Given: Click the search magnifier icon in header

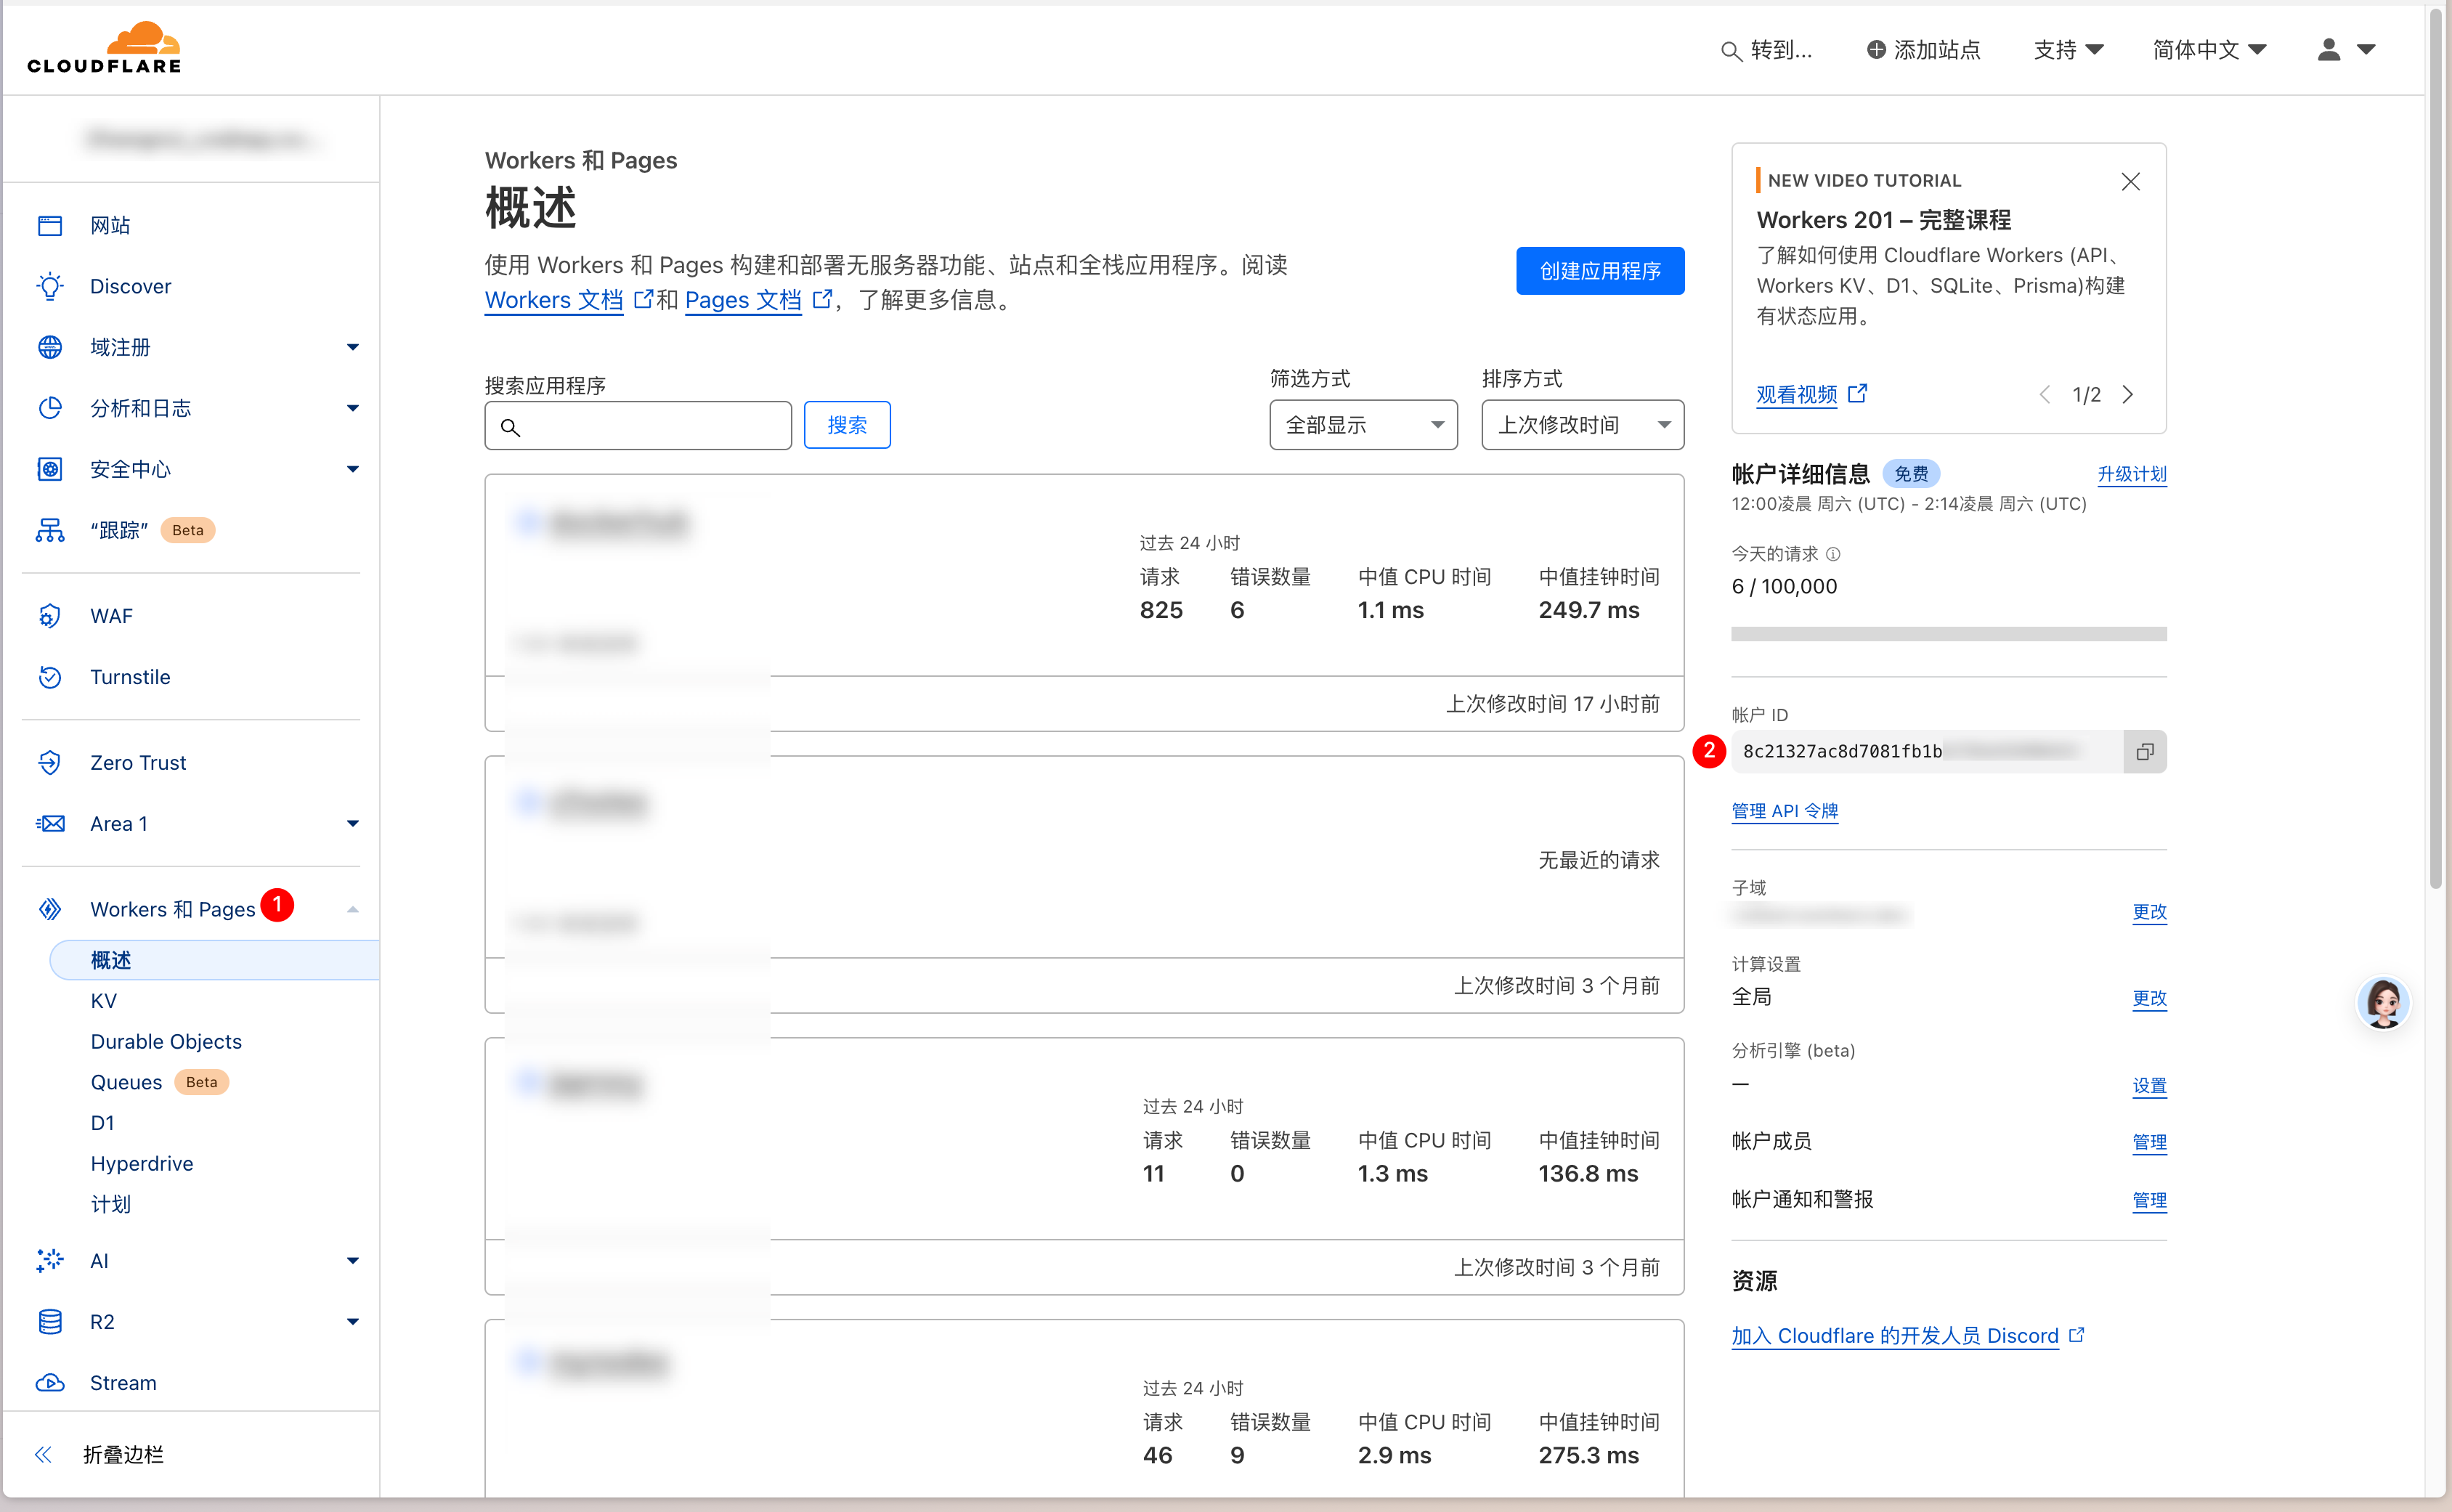Looking at the screenshot, I should coord(1730,51).
